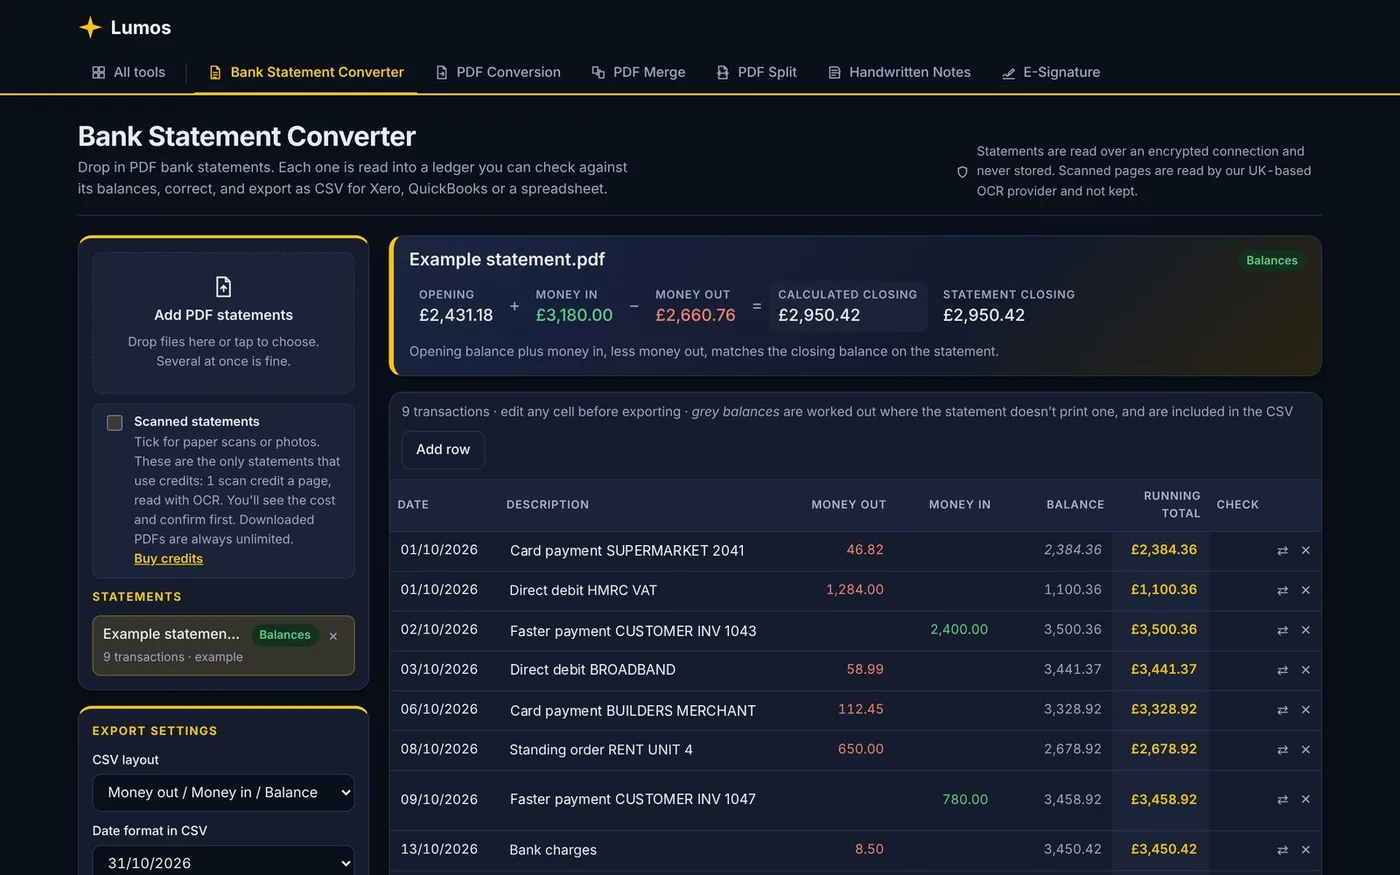Click the Lumos star logo

pyautogui.click(x=90, y=27)
